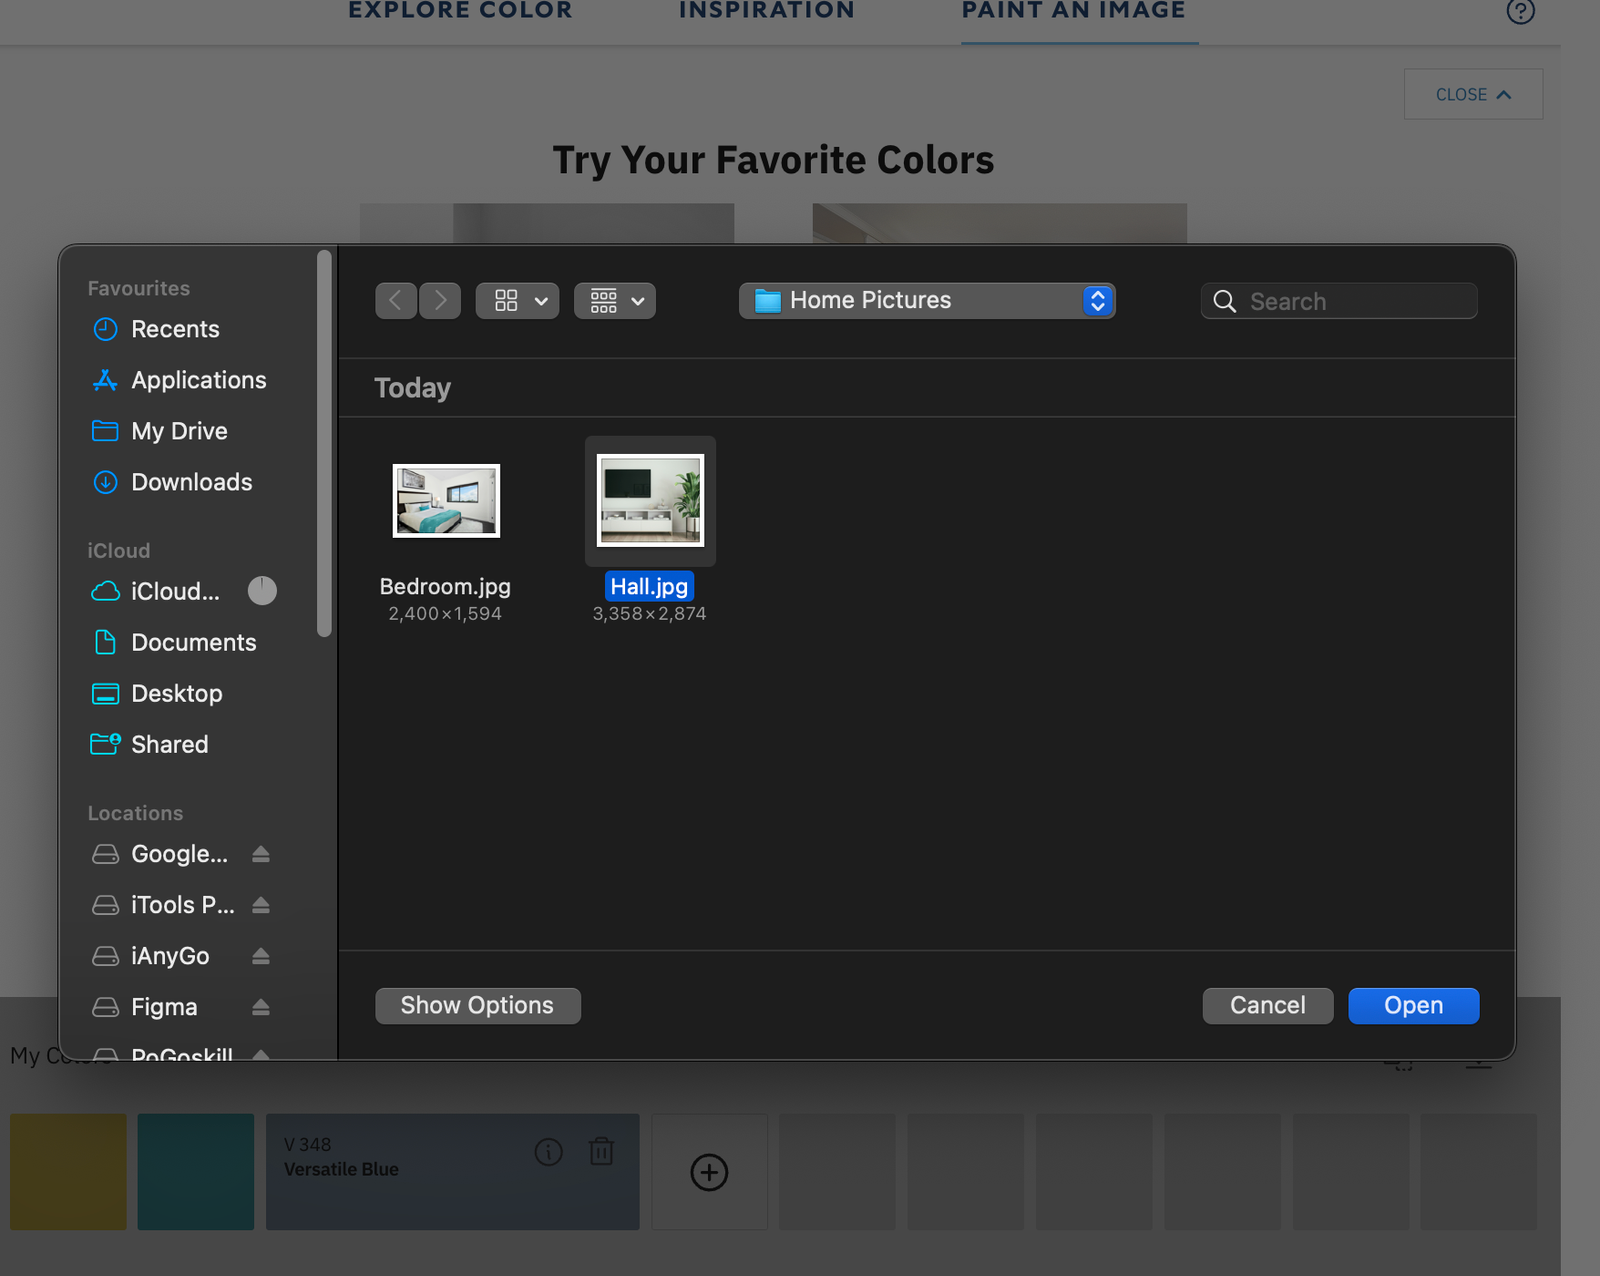The height and width of the screenshot is (1276, 1600).
Task: Open the Shared folder
Action: [169, 744]
